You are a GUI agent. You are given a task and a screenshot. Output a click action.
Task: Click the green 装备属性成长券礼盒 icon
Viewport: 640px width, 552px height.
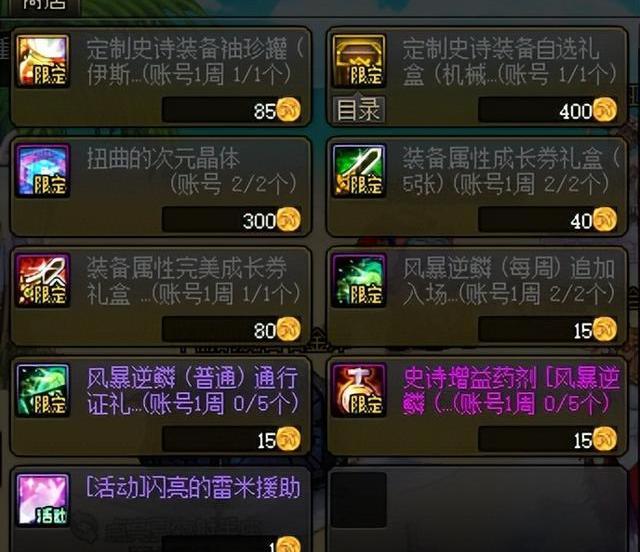359,170
